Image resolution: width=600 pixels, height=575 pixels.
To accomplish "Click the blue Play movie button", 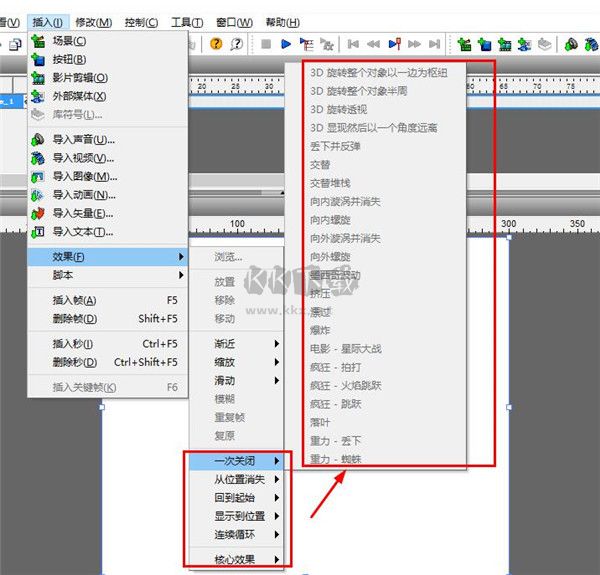I will 286,44.
